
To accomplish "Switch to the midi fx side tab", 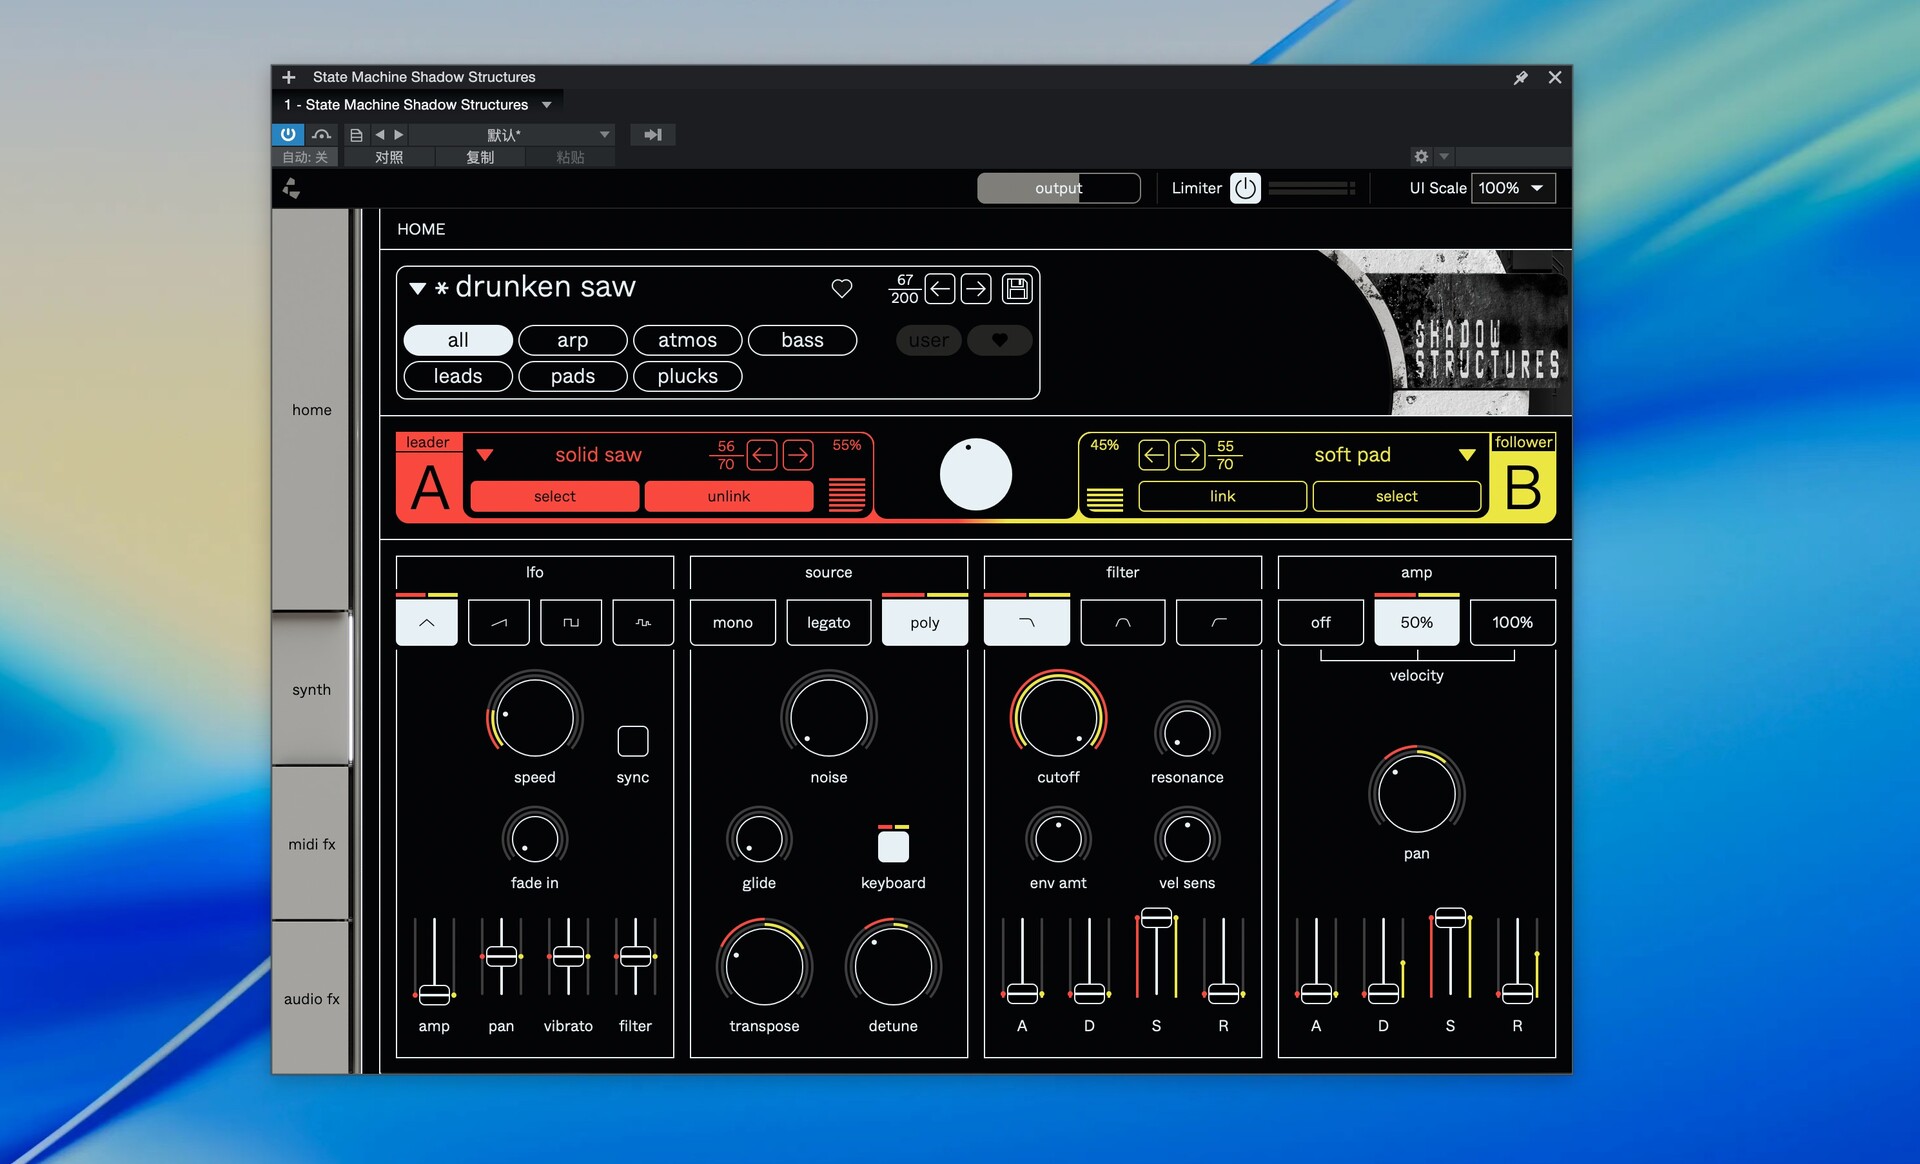I will [311, 844].
